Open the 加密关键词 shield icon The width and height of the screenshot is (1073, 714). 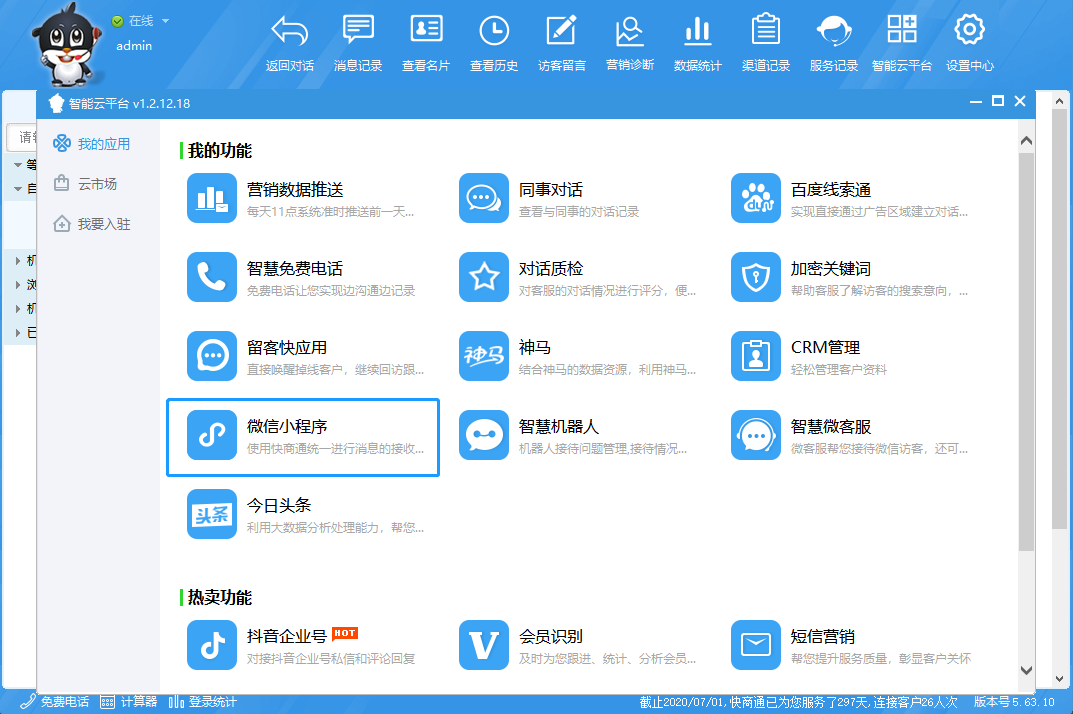click(x=756, y=277)
